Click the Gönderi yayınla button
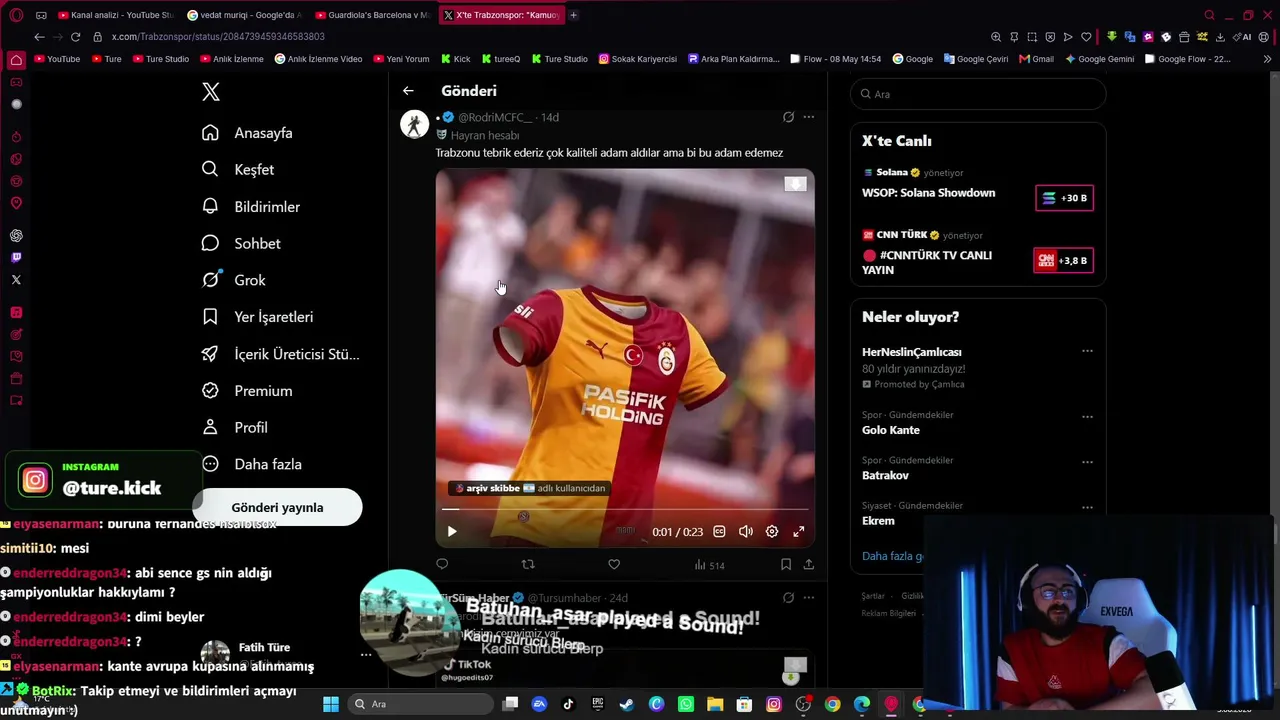Viewport: 1280px width, 720px height. click(277, 507)
